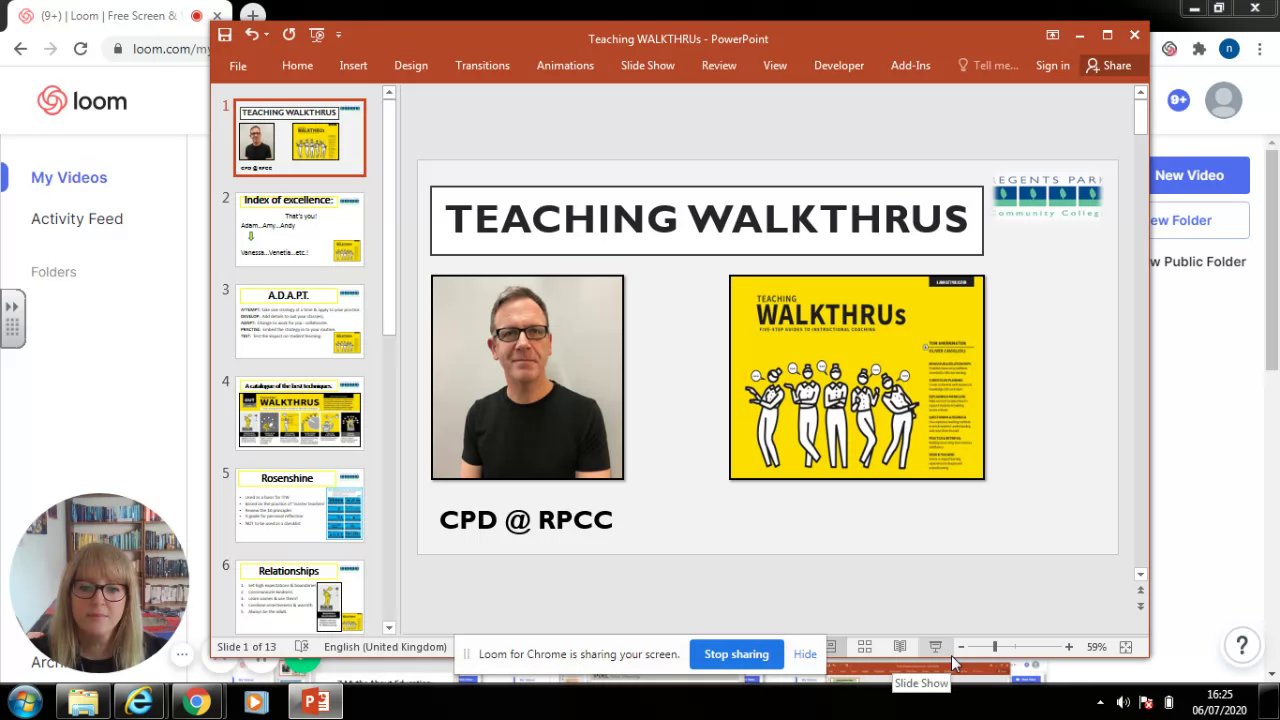Click the spell check status icon
The width and height of the screenshot is (1280, 720).
click(x=300, y=647)
